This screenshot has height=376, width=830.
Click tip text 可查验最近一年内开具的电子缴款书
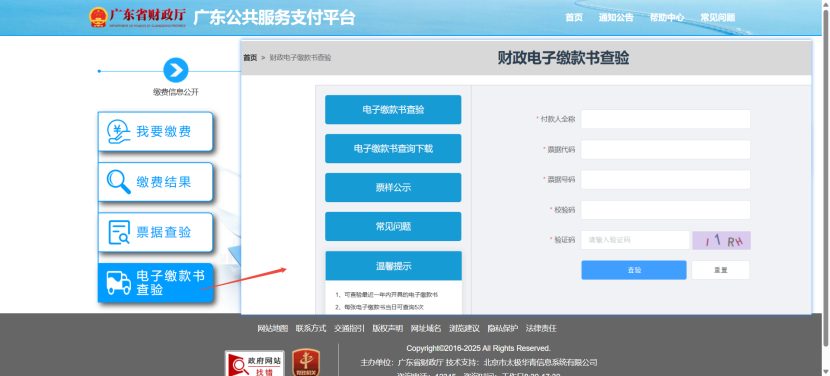pos(386,294)
